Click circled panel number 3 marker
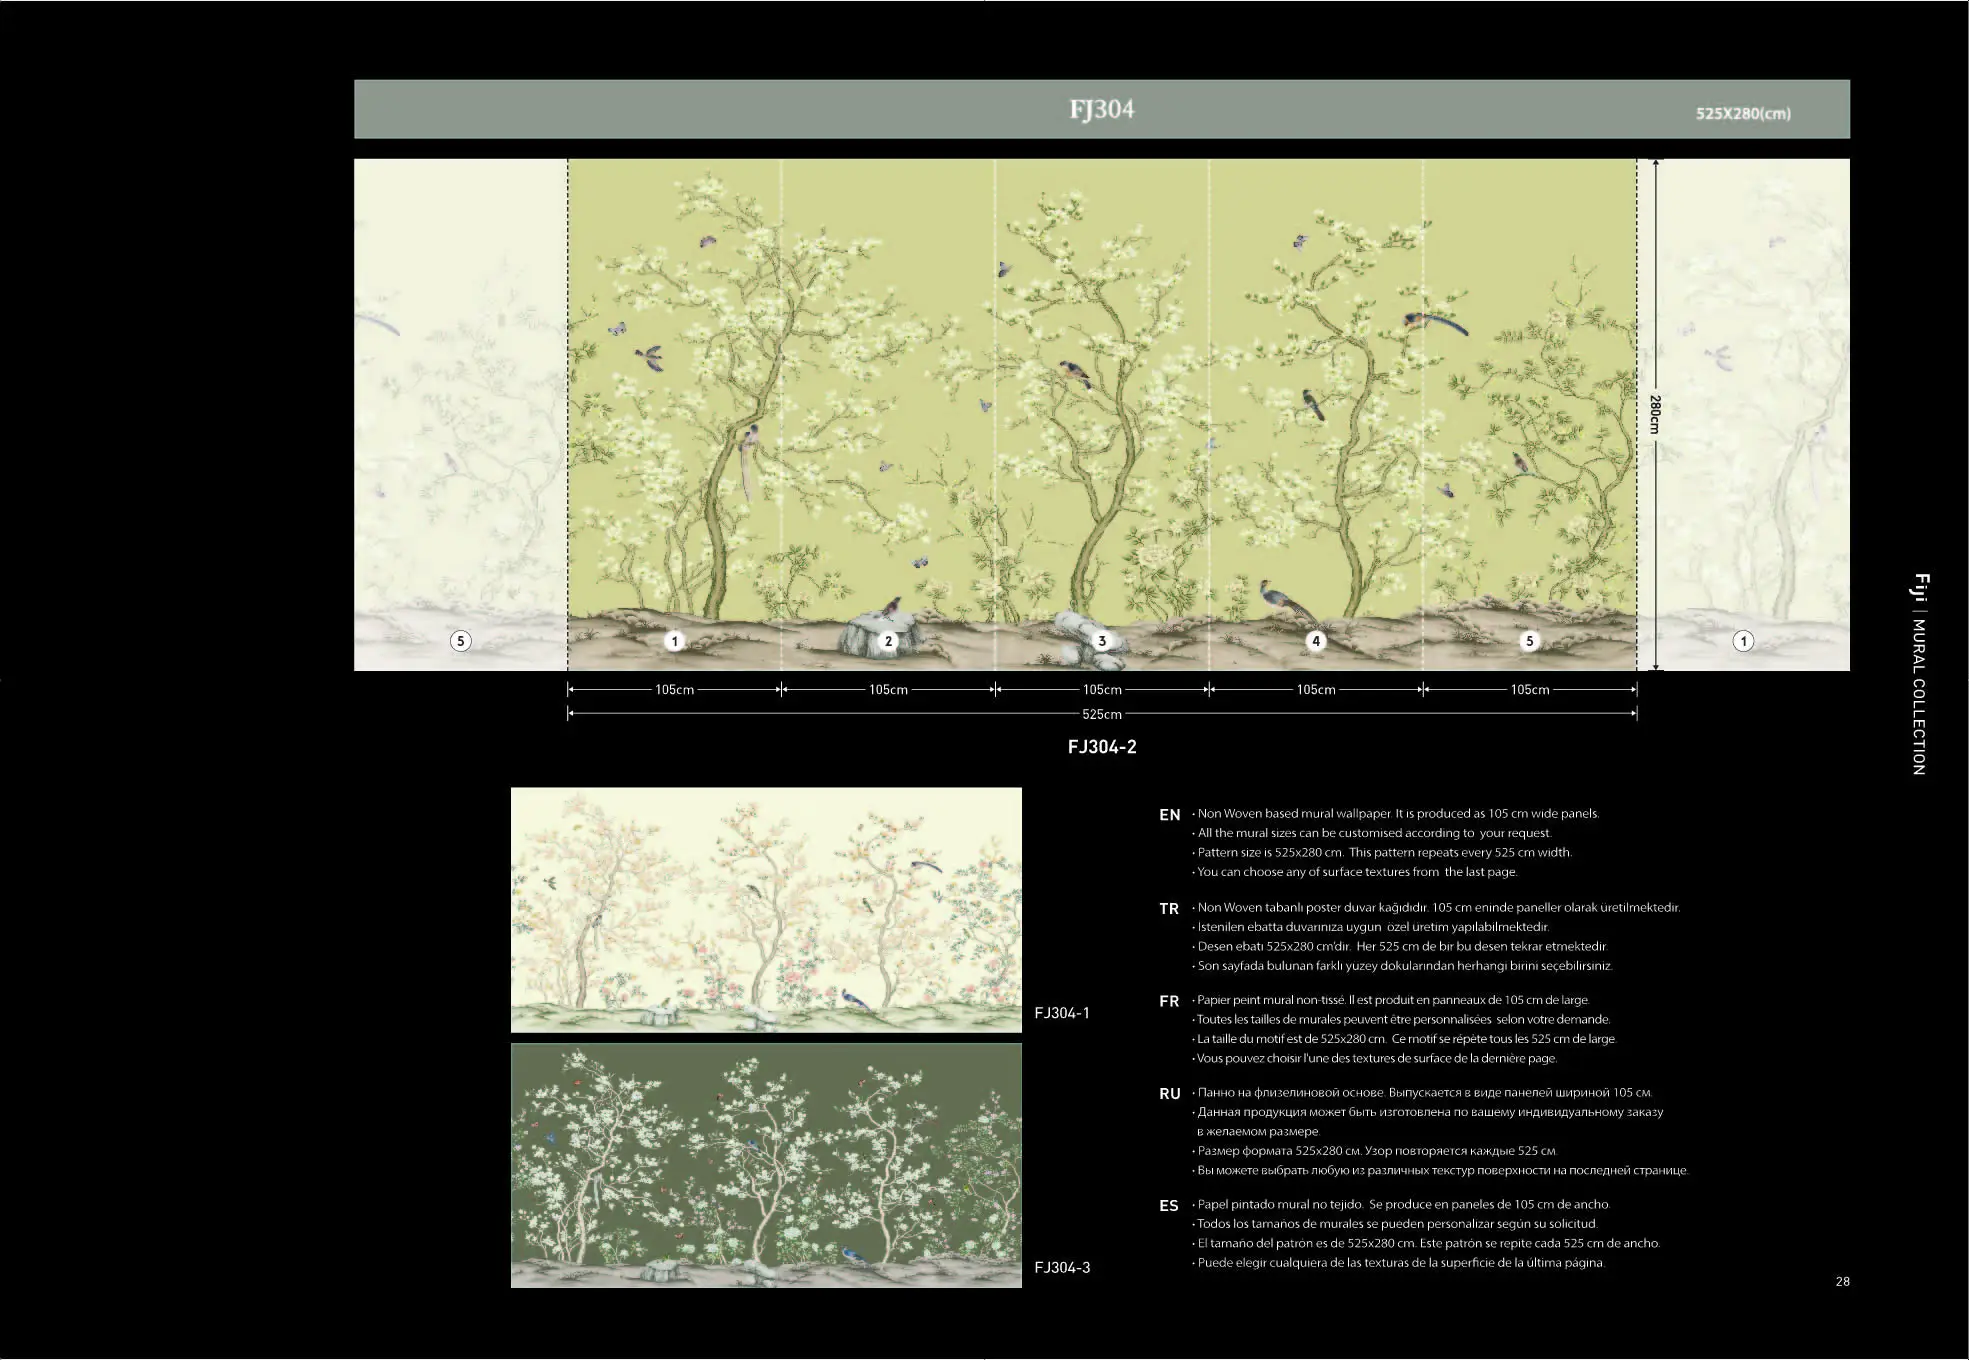 (1102, 641)
